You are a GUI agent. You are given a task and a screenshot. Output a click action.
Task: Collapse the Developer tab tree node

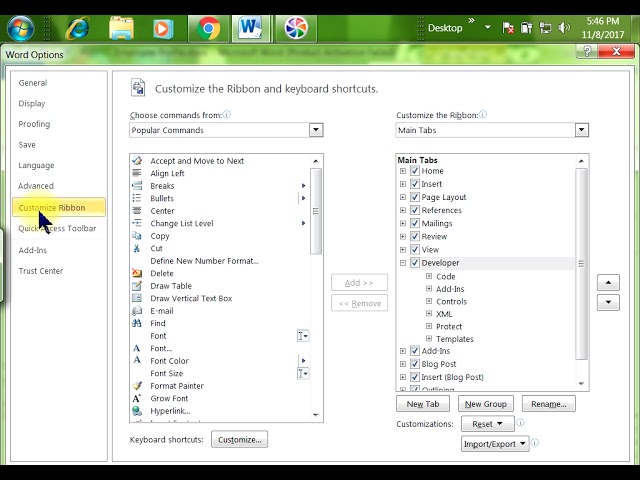coord(403,263)
